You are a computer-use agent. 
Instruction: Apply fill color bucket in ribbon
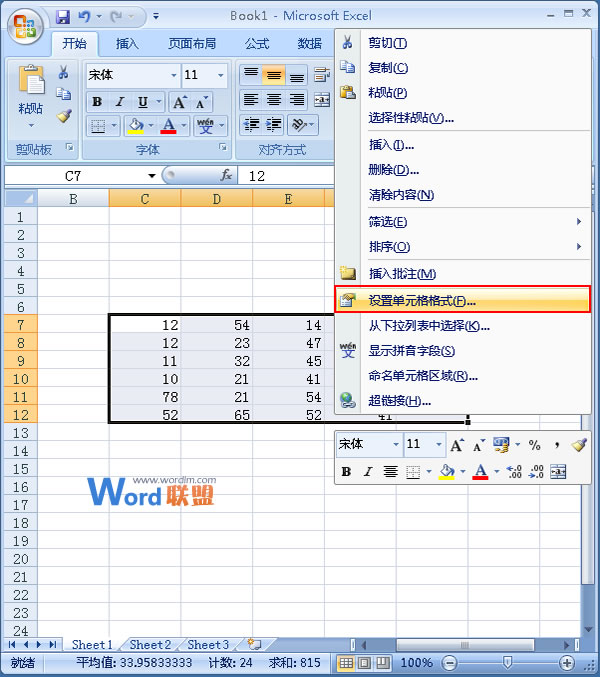[x=136, y=126]
